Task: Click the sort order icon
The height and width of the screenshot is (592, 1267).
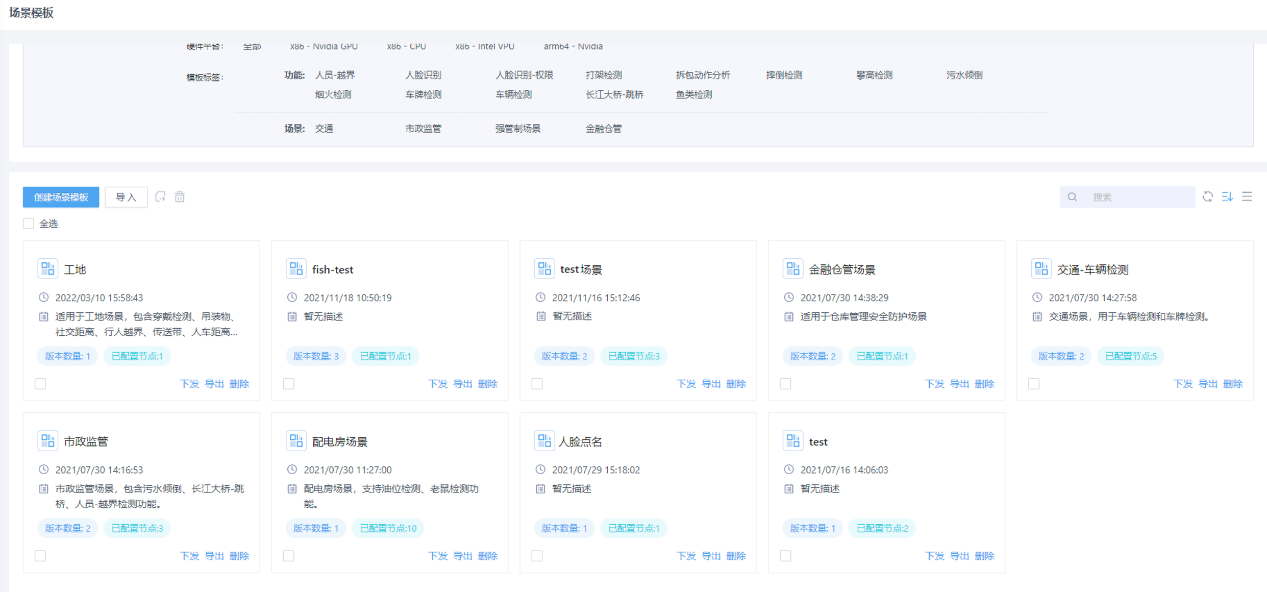Action: coord(1227,197)
